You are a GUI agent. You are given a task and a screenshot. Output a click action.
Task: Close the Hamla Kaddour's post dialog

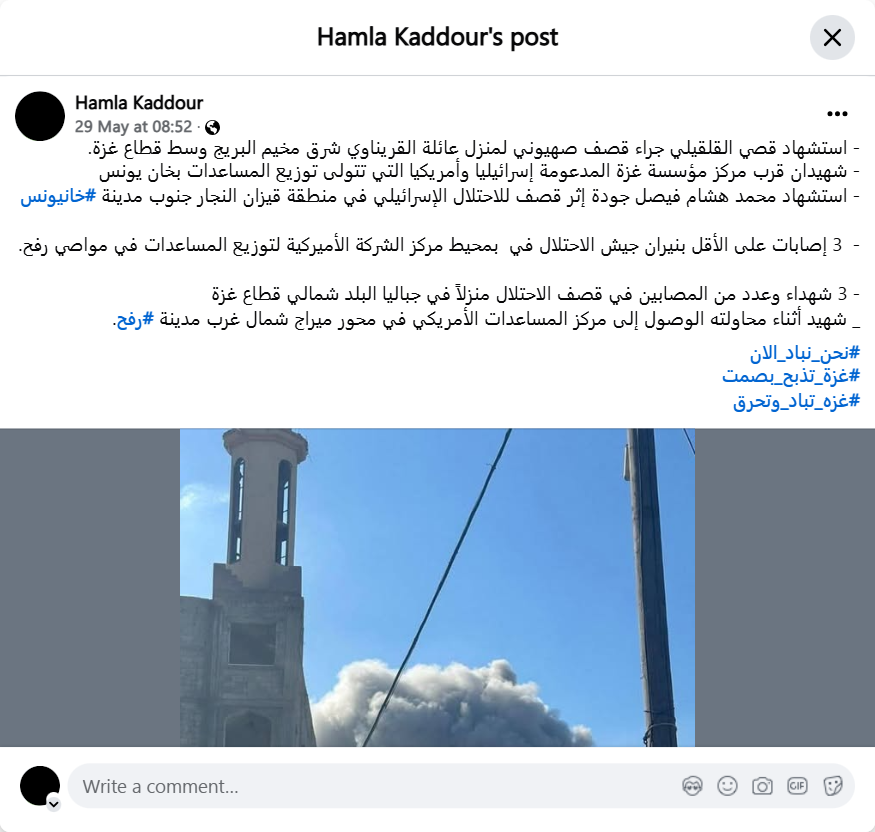832,37
